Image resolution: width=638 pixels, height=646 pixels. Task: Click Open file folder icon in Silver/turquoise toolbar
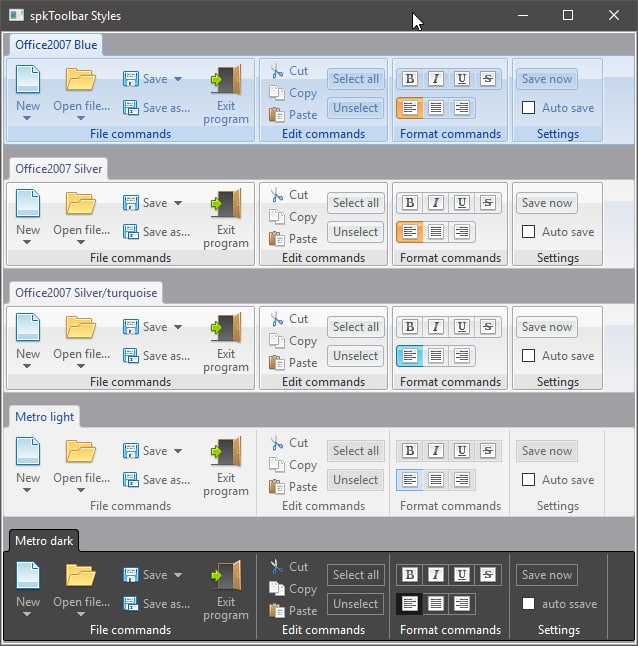[x=81, y=327]
